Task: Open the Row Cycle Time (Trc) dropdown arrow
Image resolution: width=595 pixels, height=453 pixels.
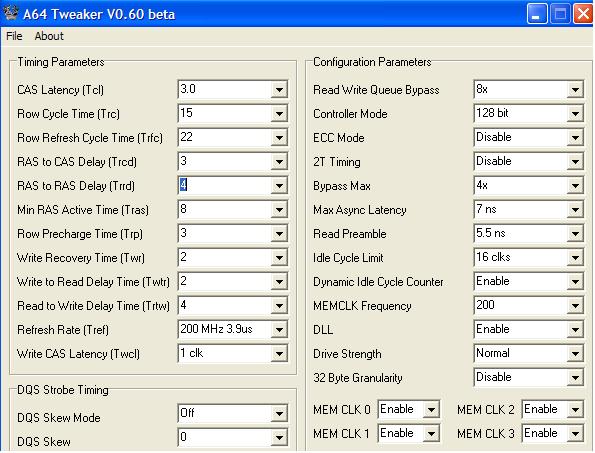Action: coord(279,114)
